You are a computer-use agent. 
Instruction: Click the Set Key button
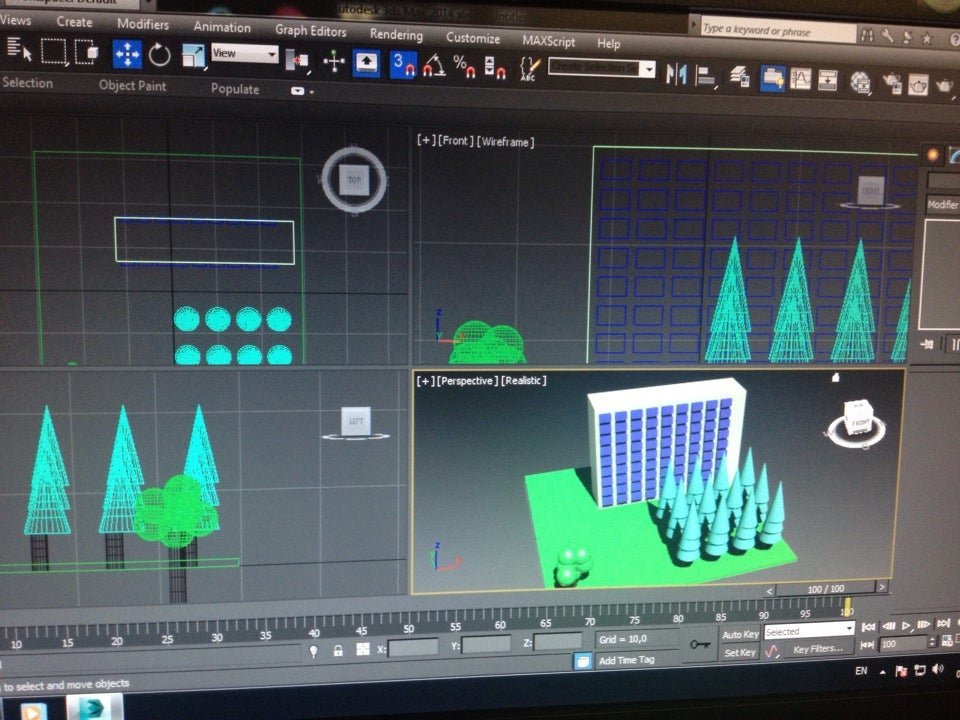[x=740, y=652]
